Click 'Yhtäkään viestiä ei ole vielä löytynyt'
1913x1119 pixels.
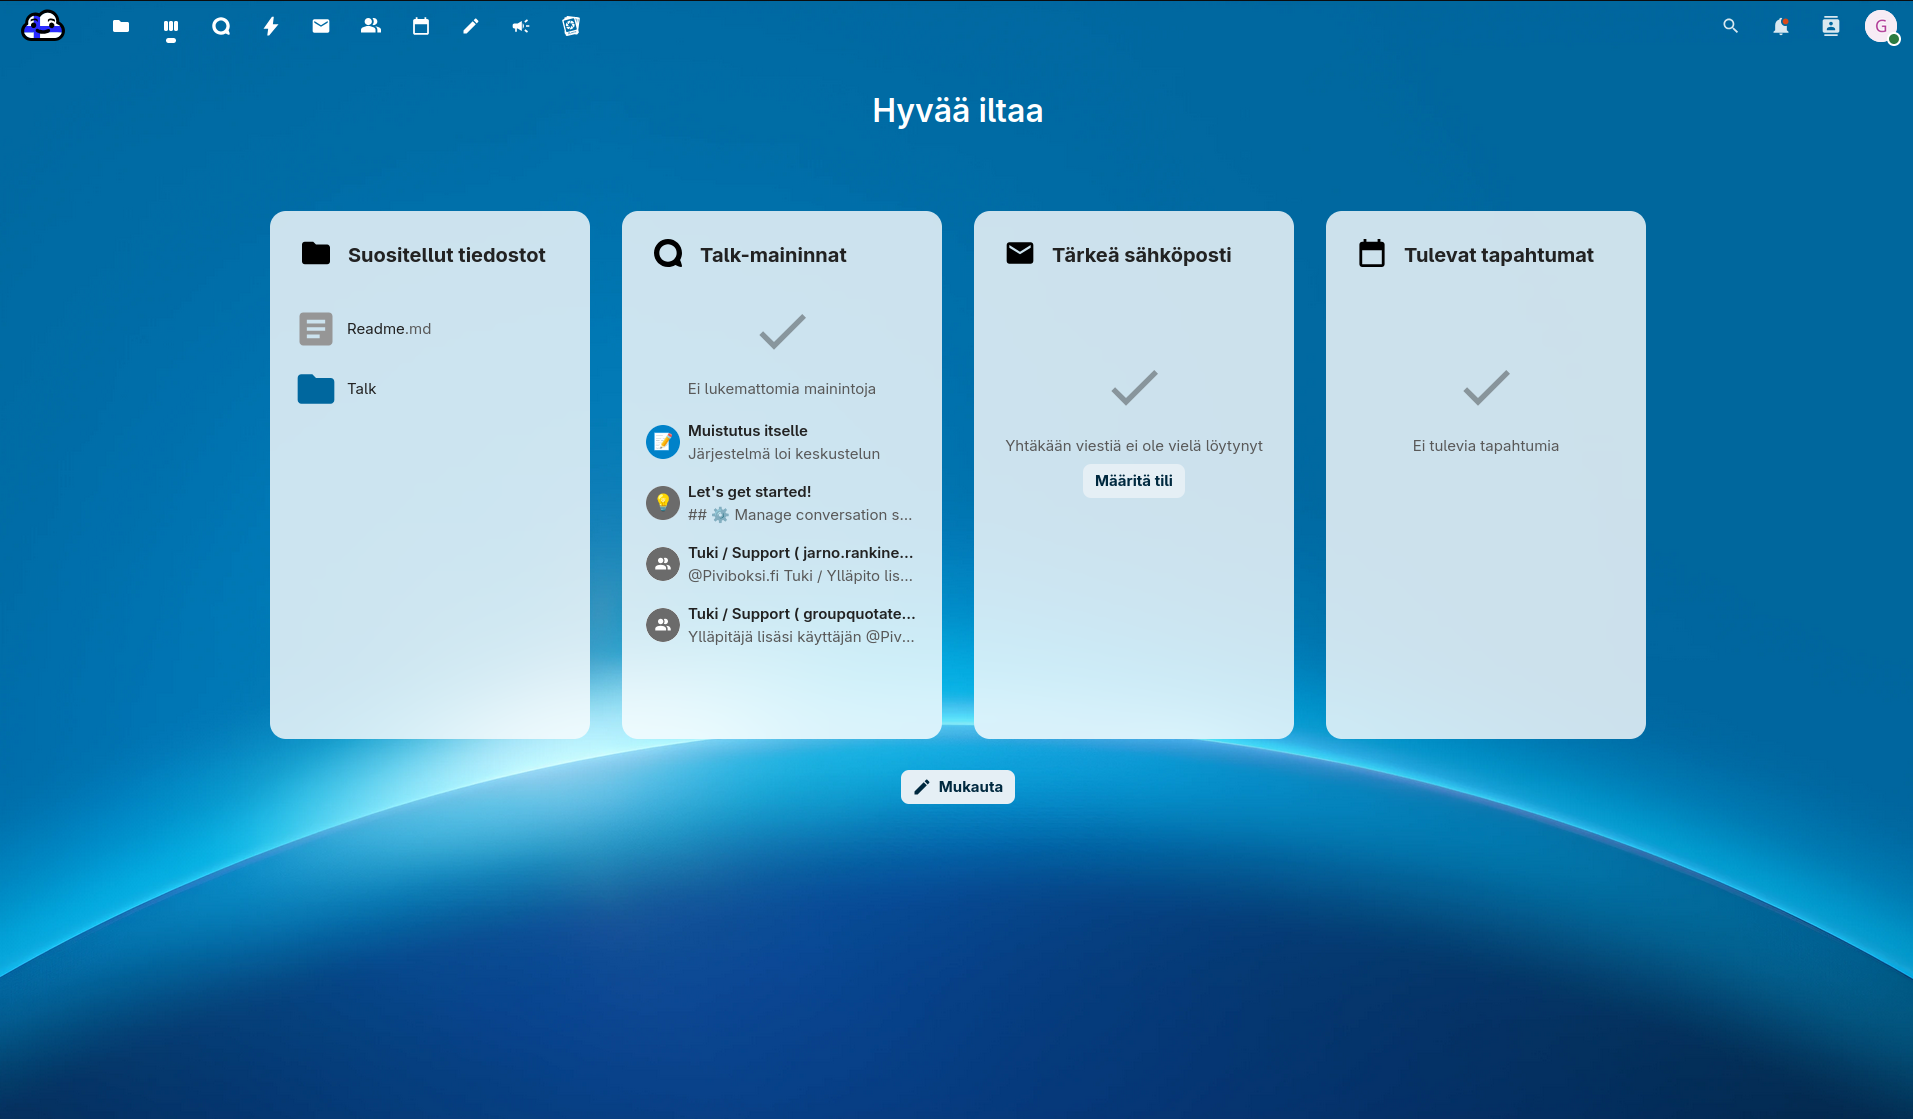(1134, 446)
